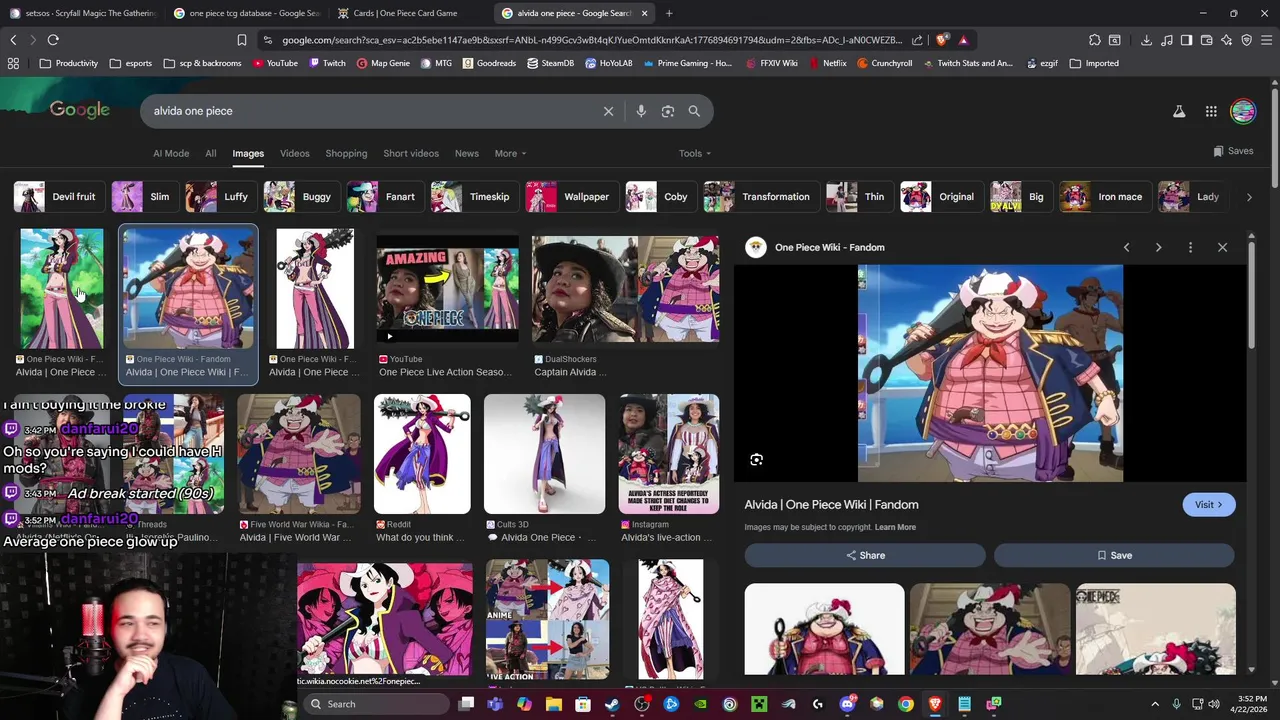1280x720 pixels.
Task: Switch to the All results tab
Action: click(x=211, y=153)
